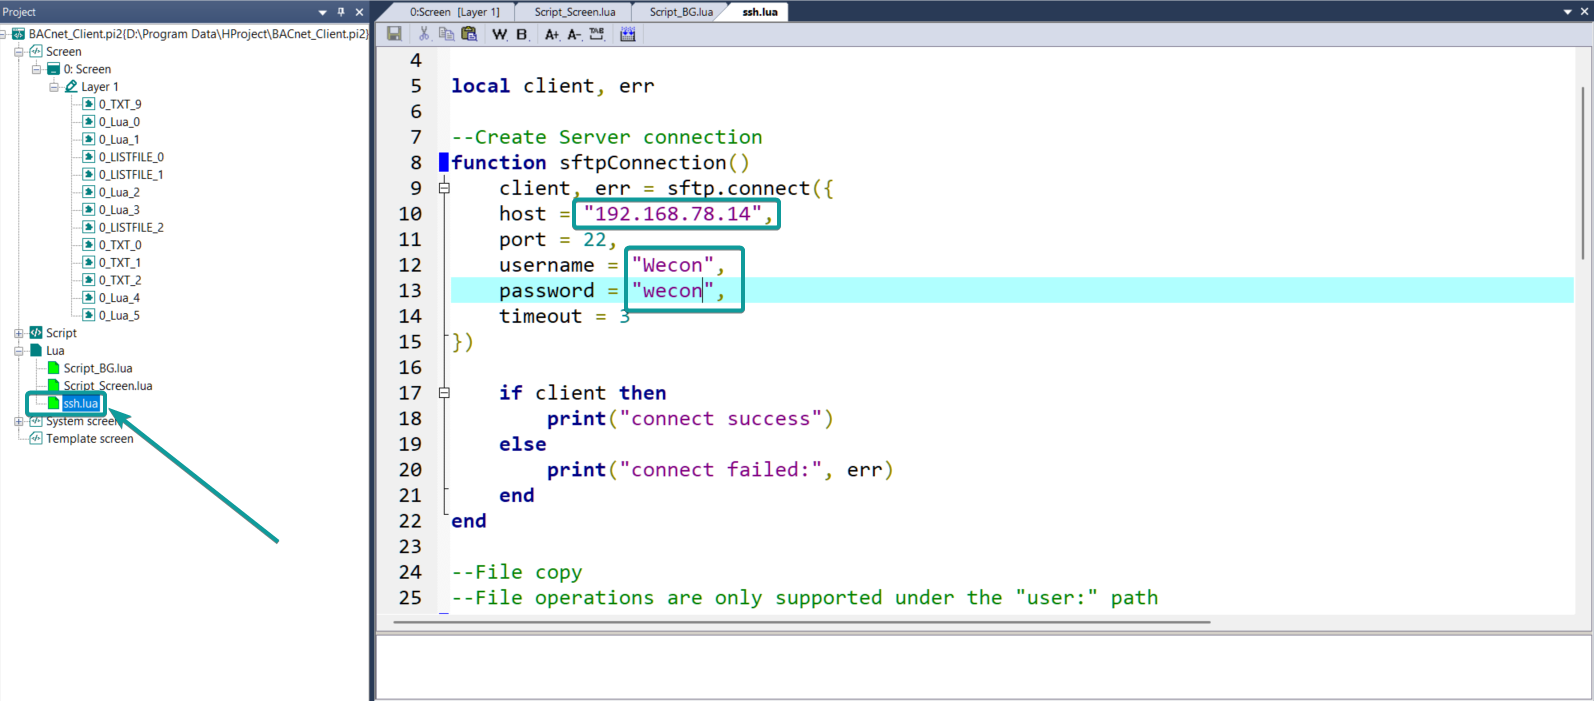1594x701 pixels.
Task: Select ssh.lua in the project tree
Action: (81, 404)
